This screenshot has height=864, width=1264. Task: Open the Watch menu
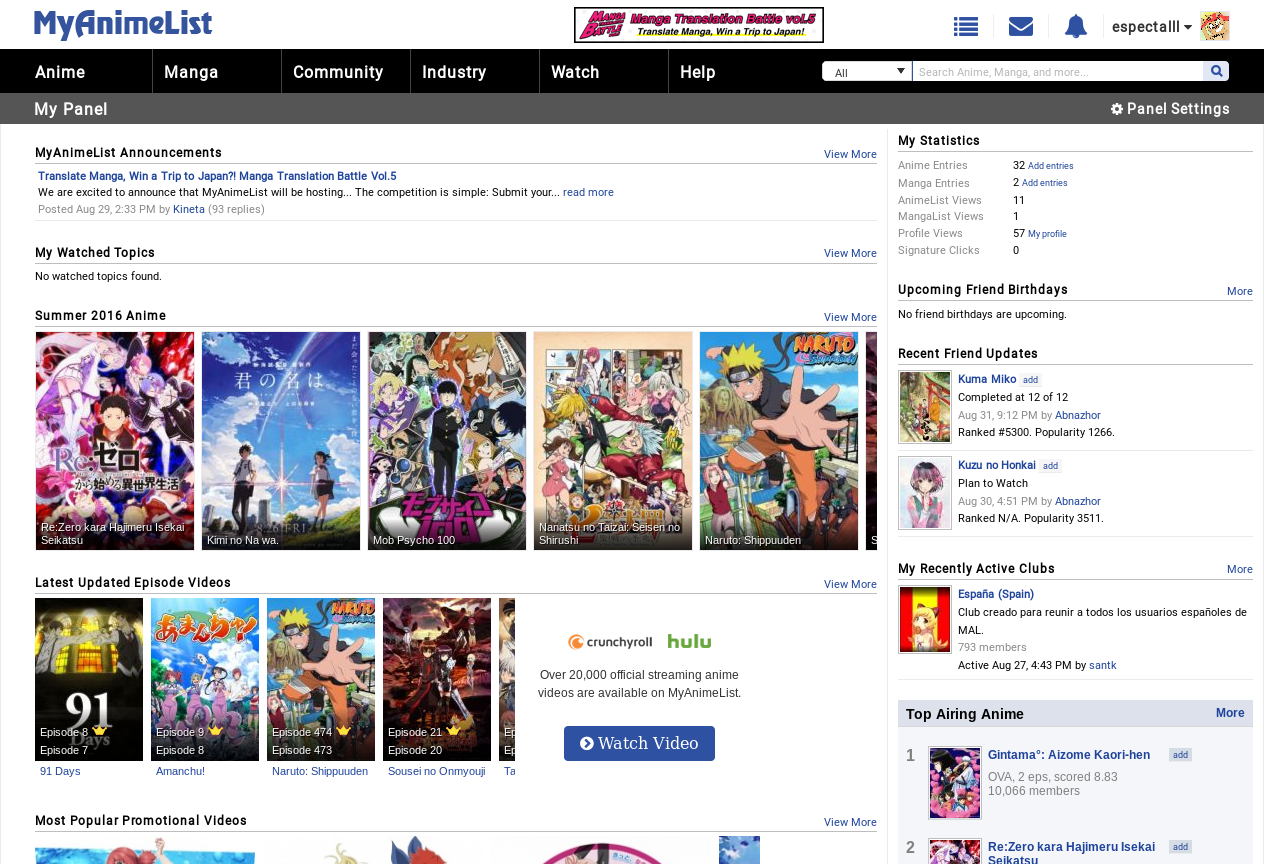click(575, 72)
